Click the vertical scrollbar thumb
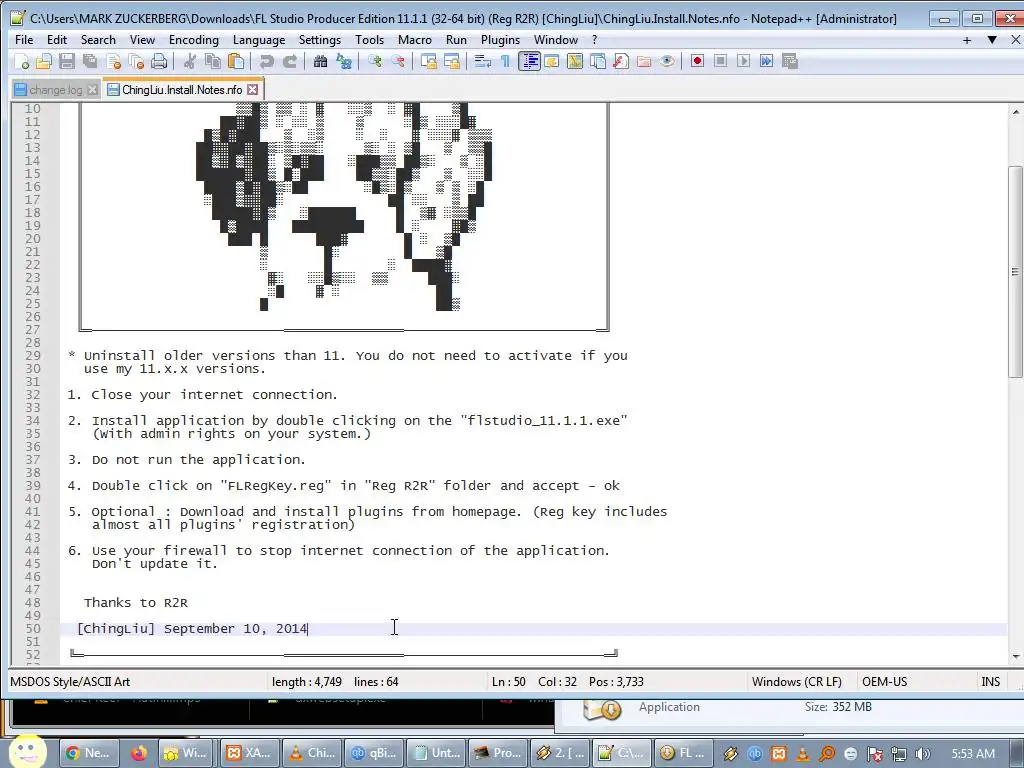This screenshot has height=768, width=1024. point(1016,272)
